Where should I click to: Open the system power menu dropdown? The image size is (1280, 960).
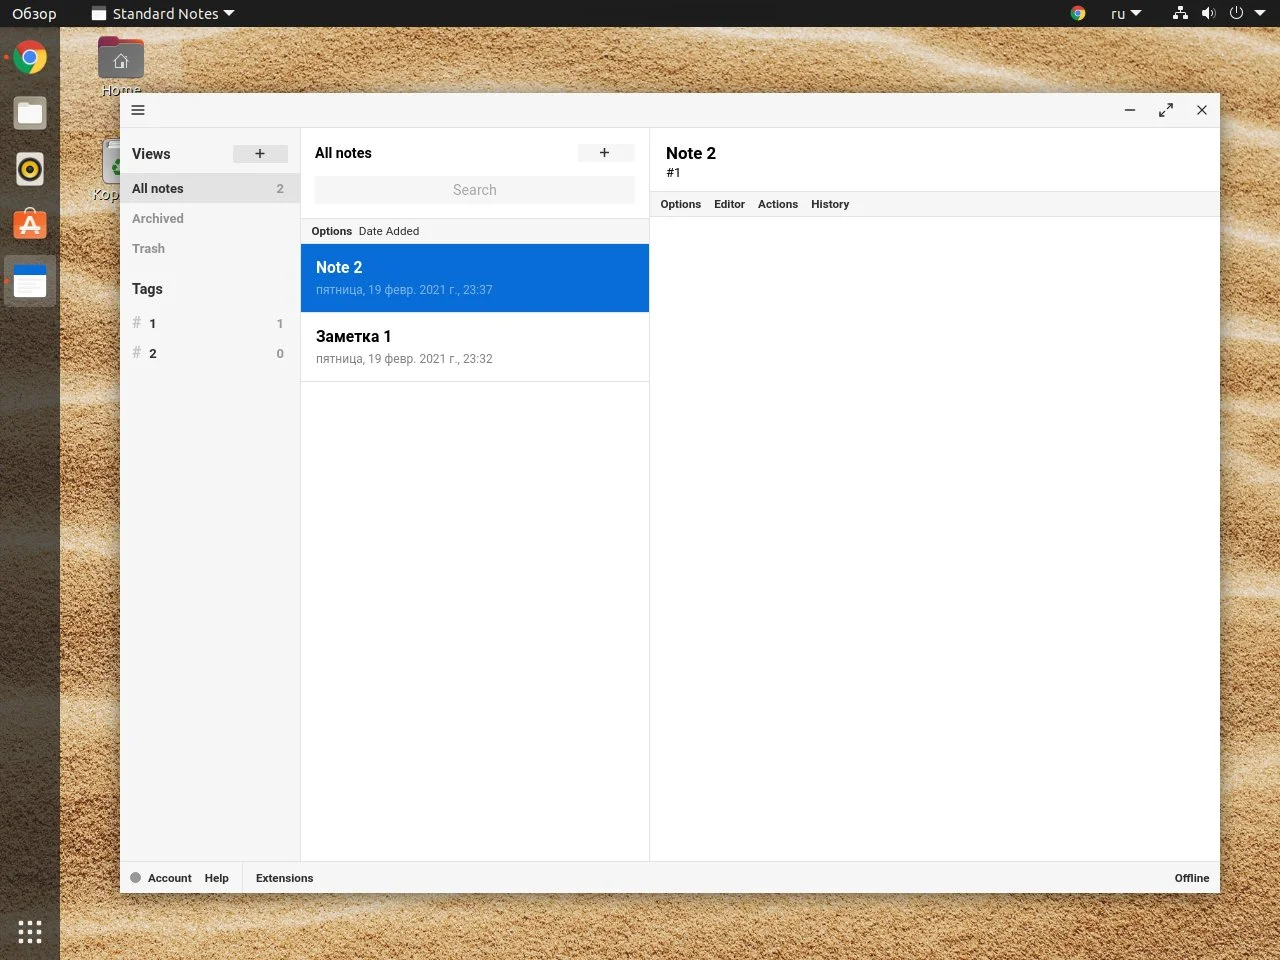point(1247,14)
